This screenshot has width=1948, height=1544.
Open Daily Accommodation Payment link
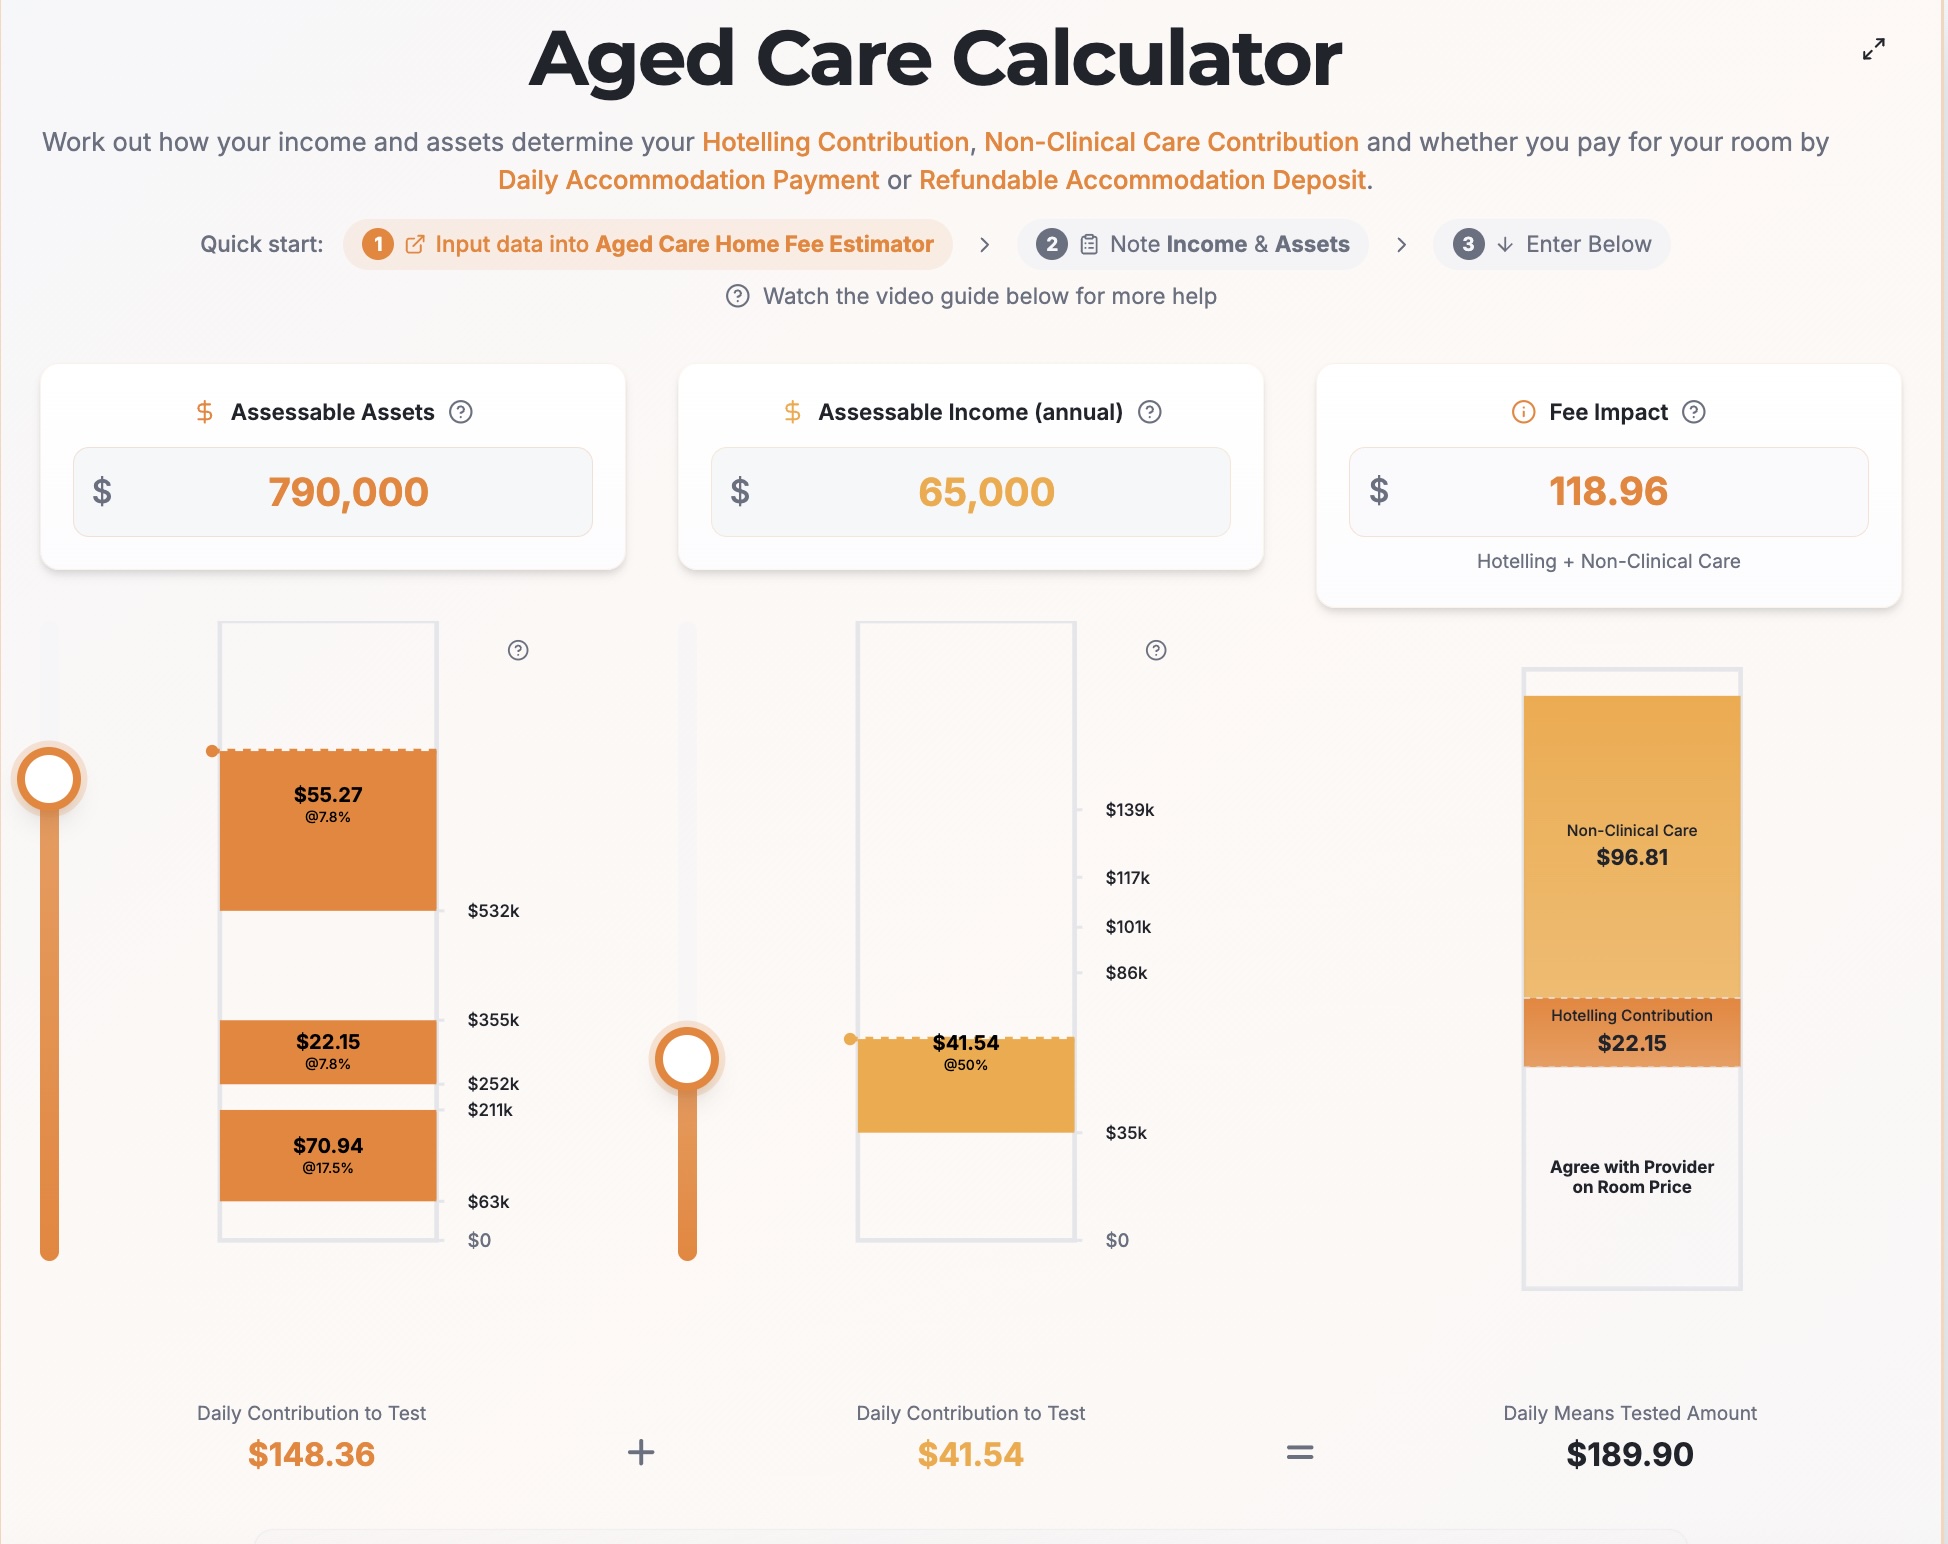[688, 181]
